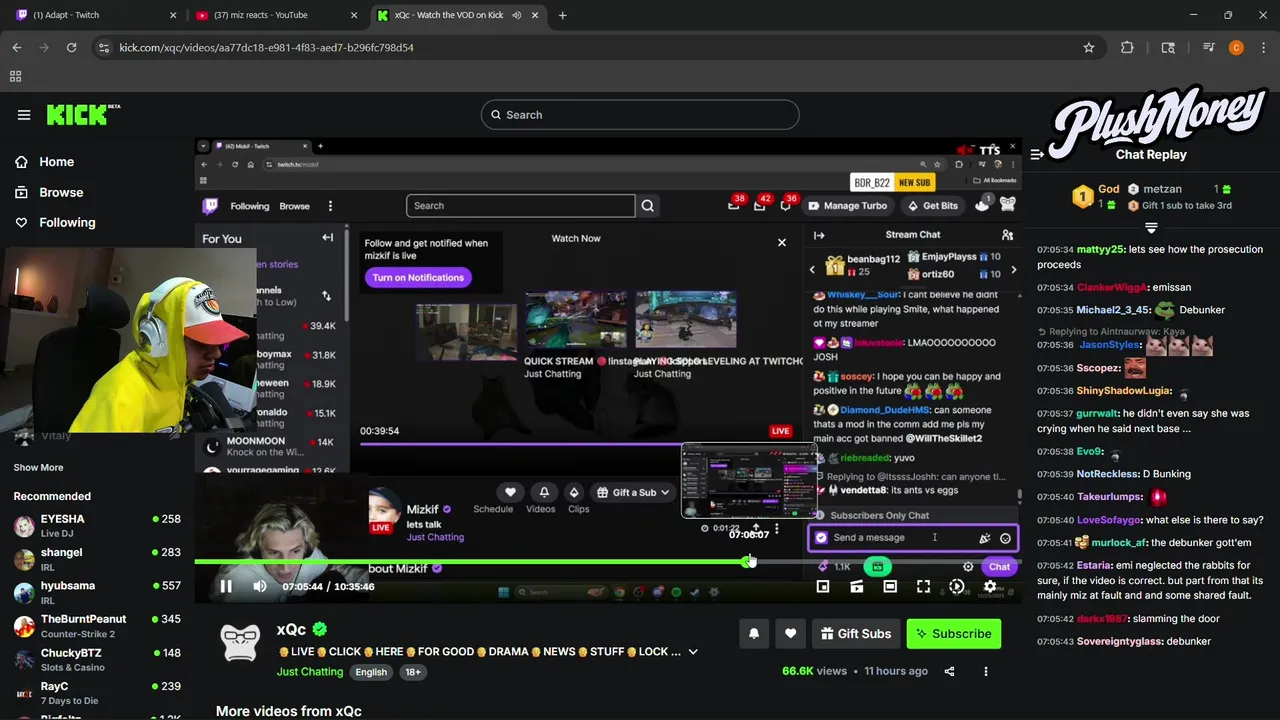Click xQc's channel avatar
The height and width of the screenshot is (720, 1280).
click(240, 642)
